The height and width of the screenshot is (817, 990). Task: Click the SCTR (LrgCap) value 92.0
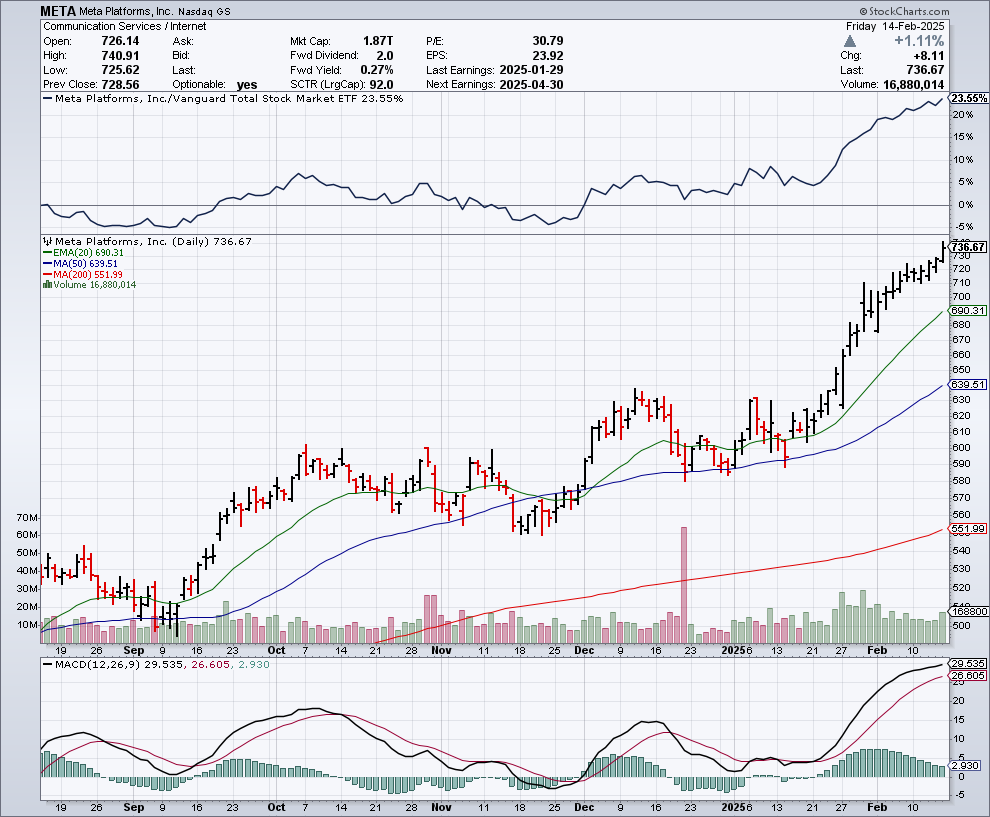pyautogui.click(x=381, y=85)
